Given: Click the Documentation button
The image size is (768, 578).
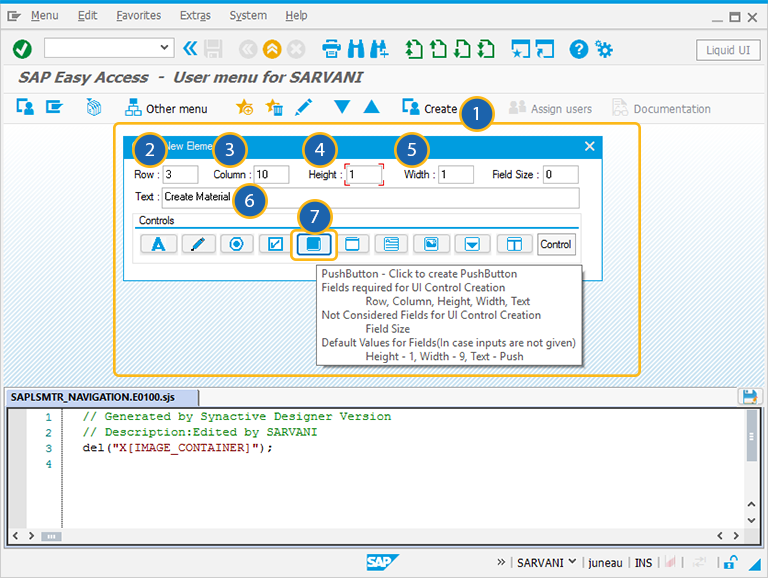Looking at the screenshot, I should pos(661,108).
